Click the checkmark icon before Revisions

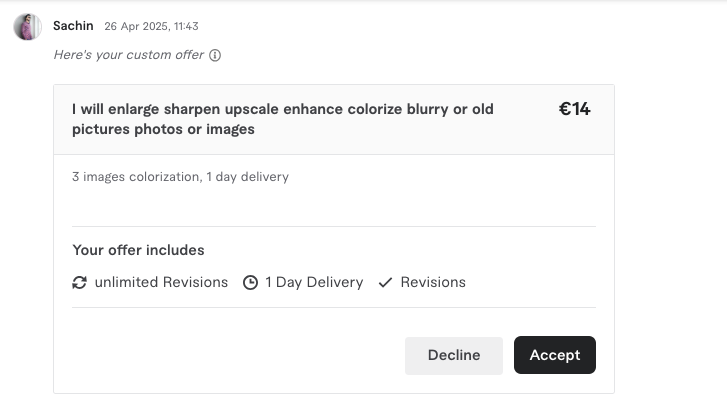(x=385, y=283)
